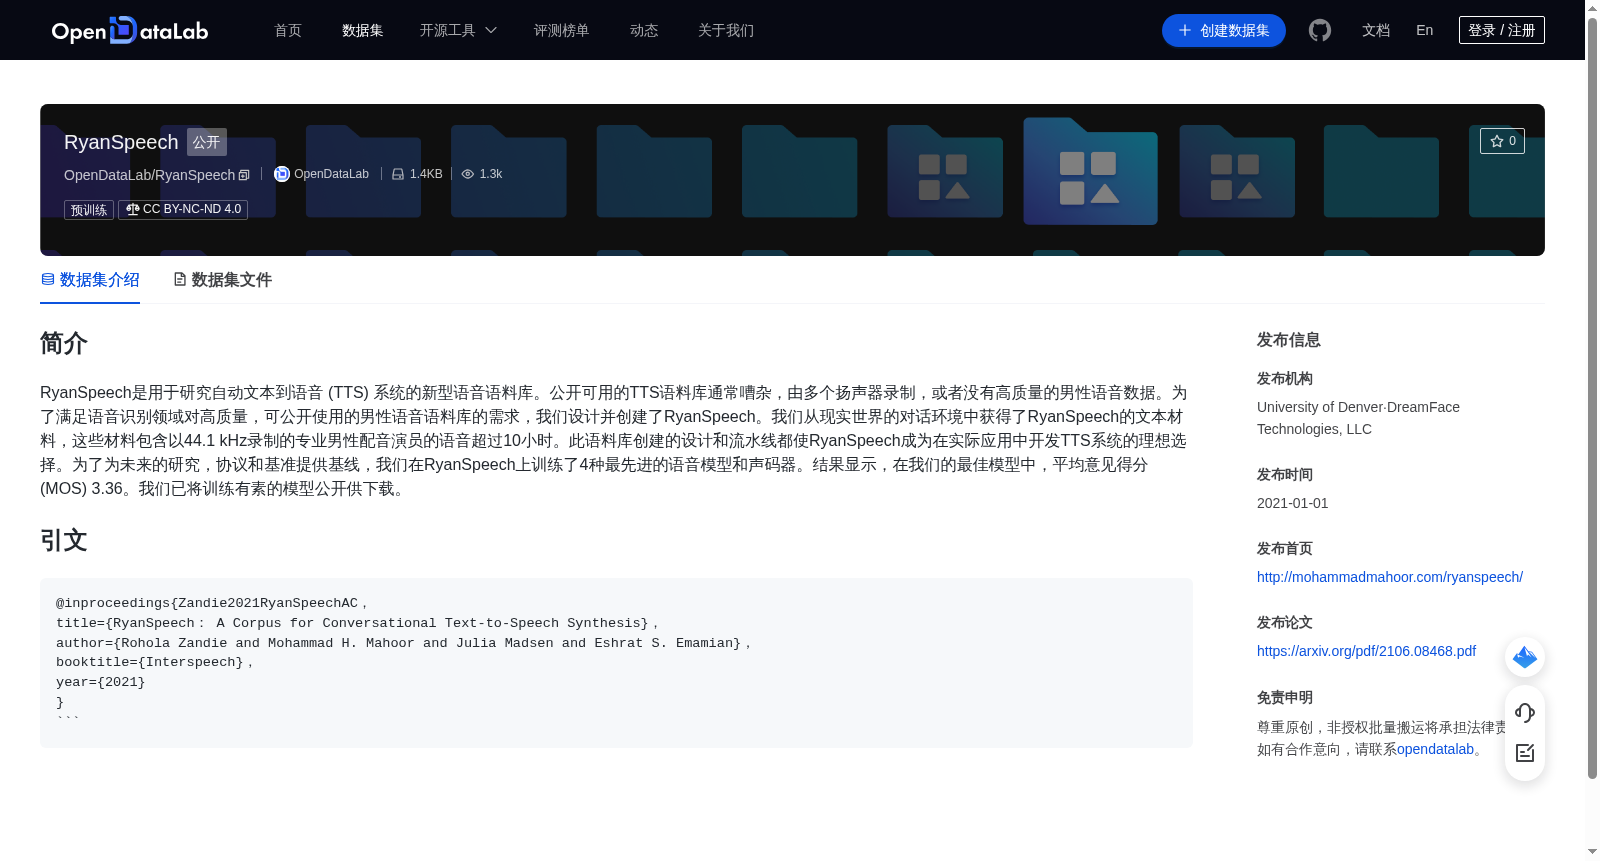Screen dimensions: 1600x861
Task: Click the 创建数据集 button
Action: click(x=1223, y=30)
